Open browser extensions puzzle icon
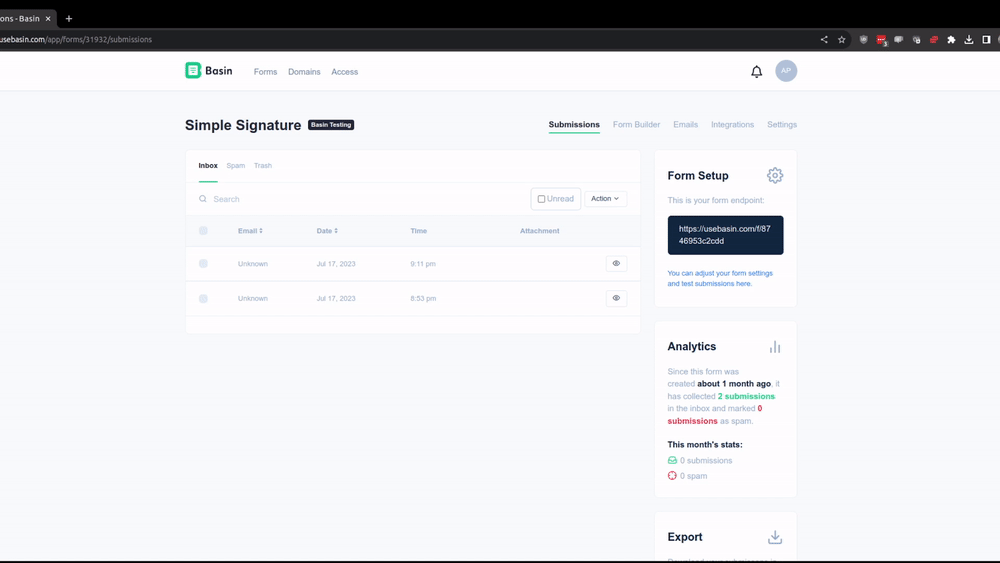The height and width of the screenshot is (563, 1000). tap(951, 40)
